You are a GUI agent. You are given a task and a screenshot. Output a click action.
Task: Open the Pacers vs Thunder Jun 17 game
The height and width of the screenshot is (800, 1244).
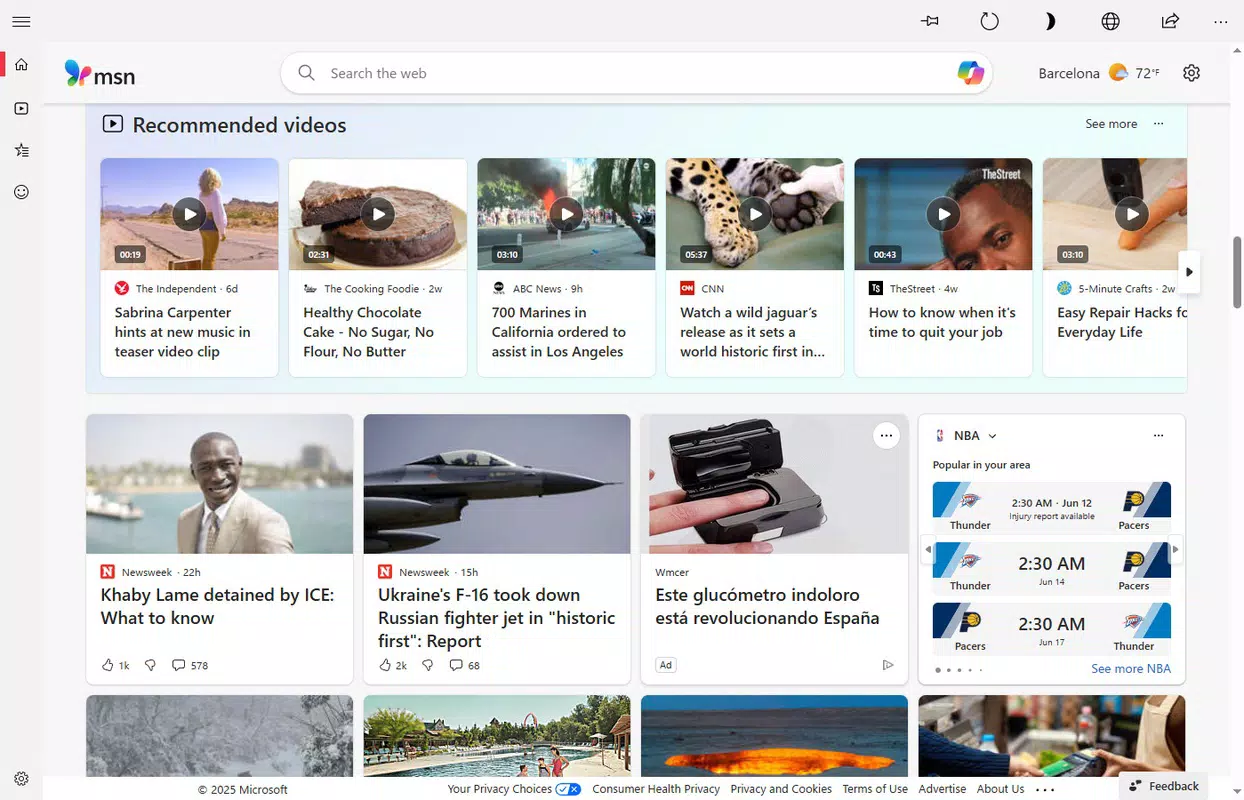tap(1051, 628)
